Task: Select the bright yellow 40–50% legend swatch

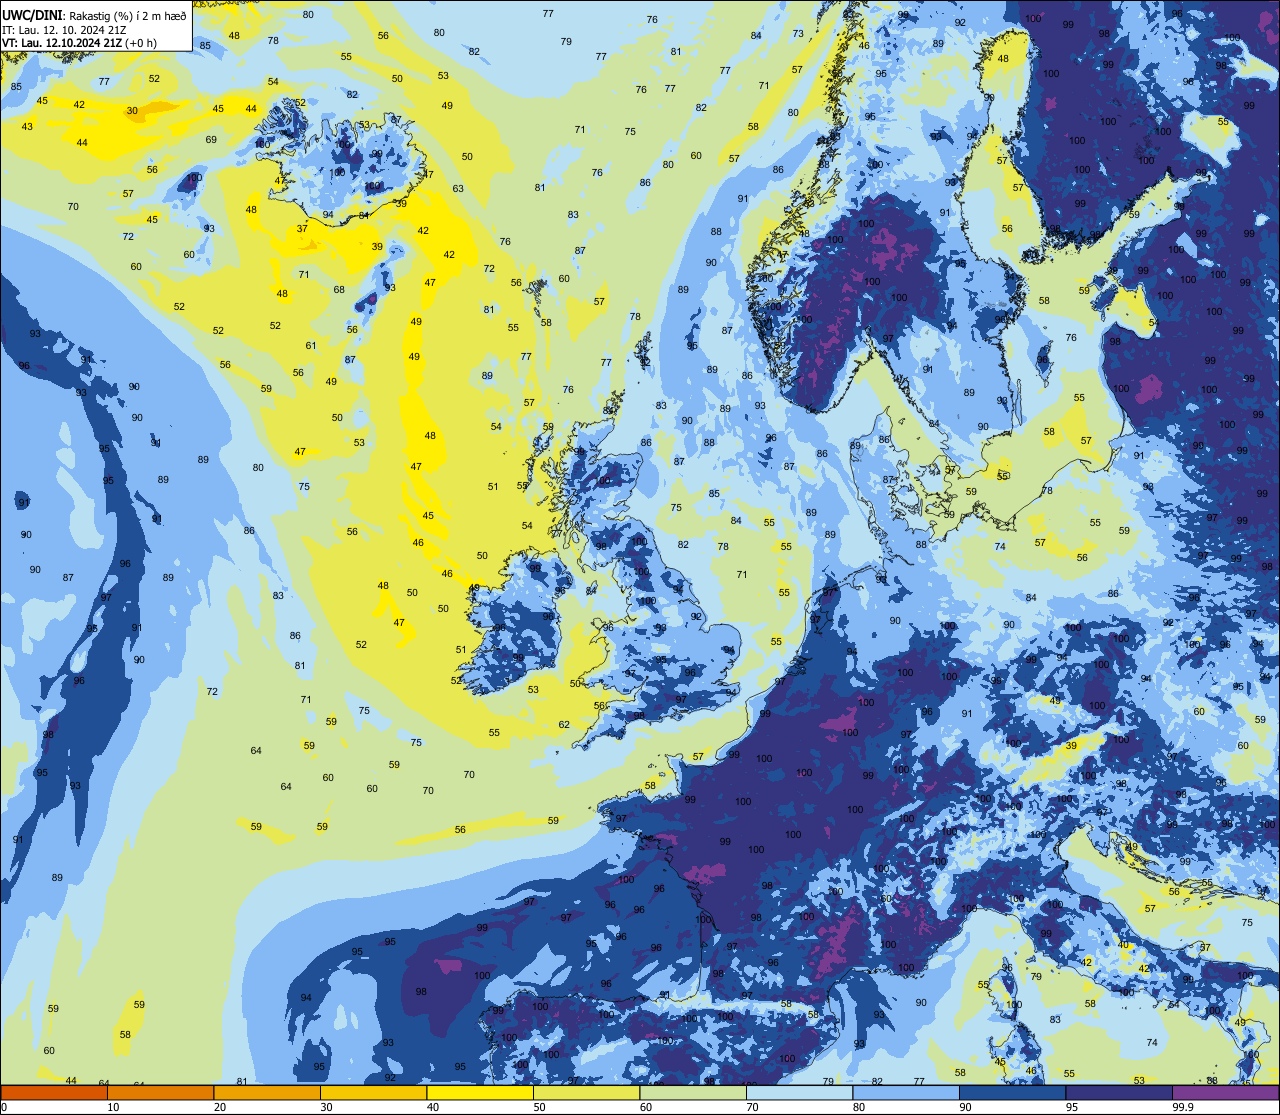Action: (x=480, y=1092)
